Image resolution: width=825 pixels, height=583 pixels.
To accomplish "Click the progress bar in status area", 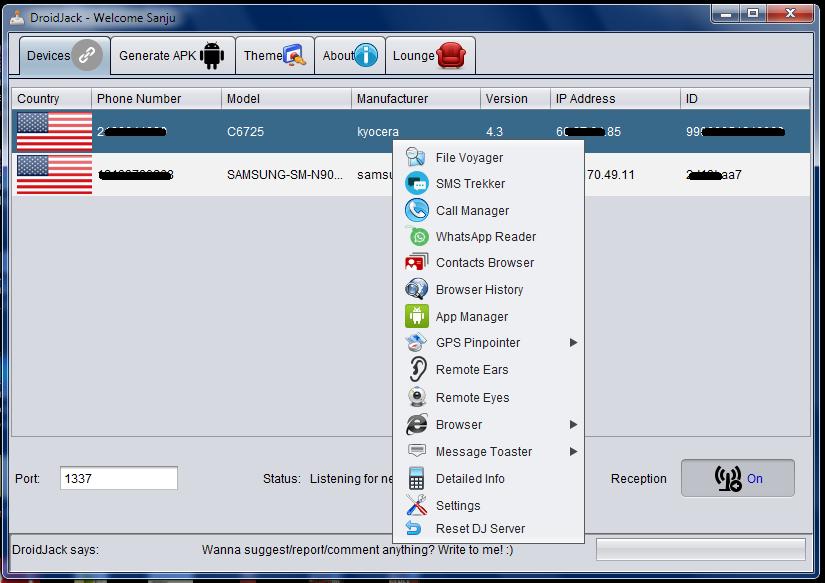I will click(700, 549).
